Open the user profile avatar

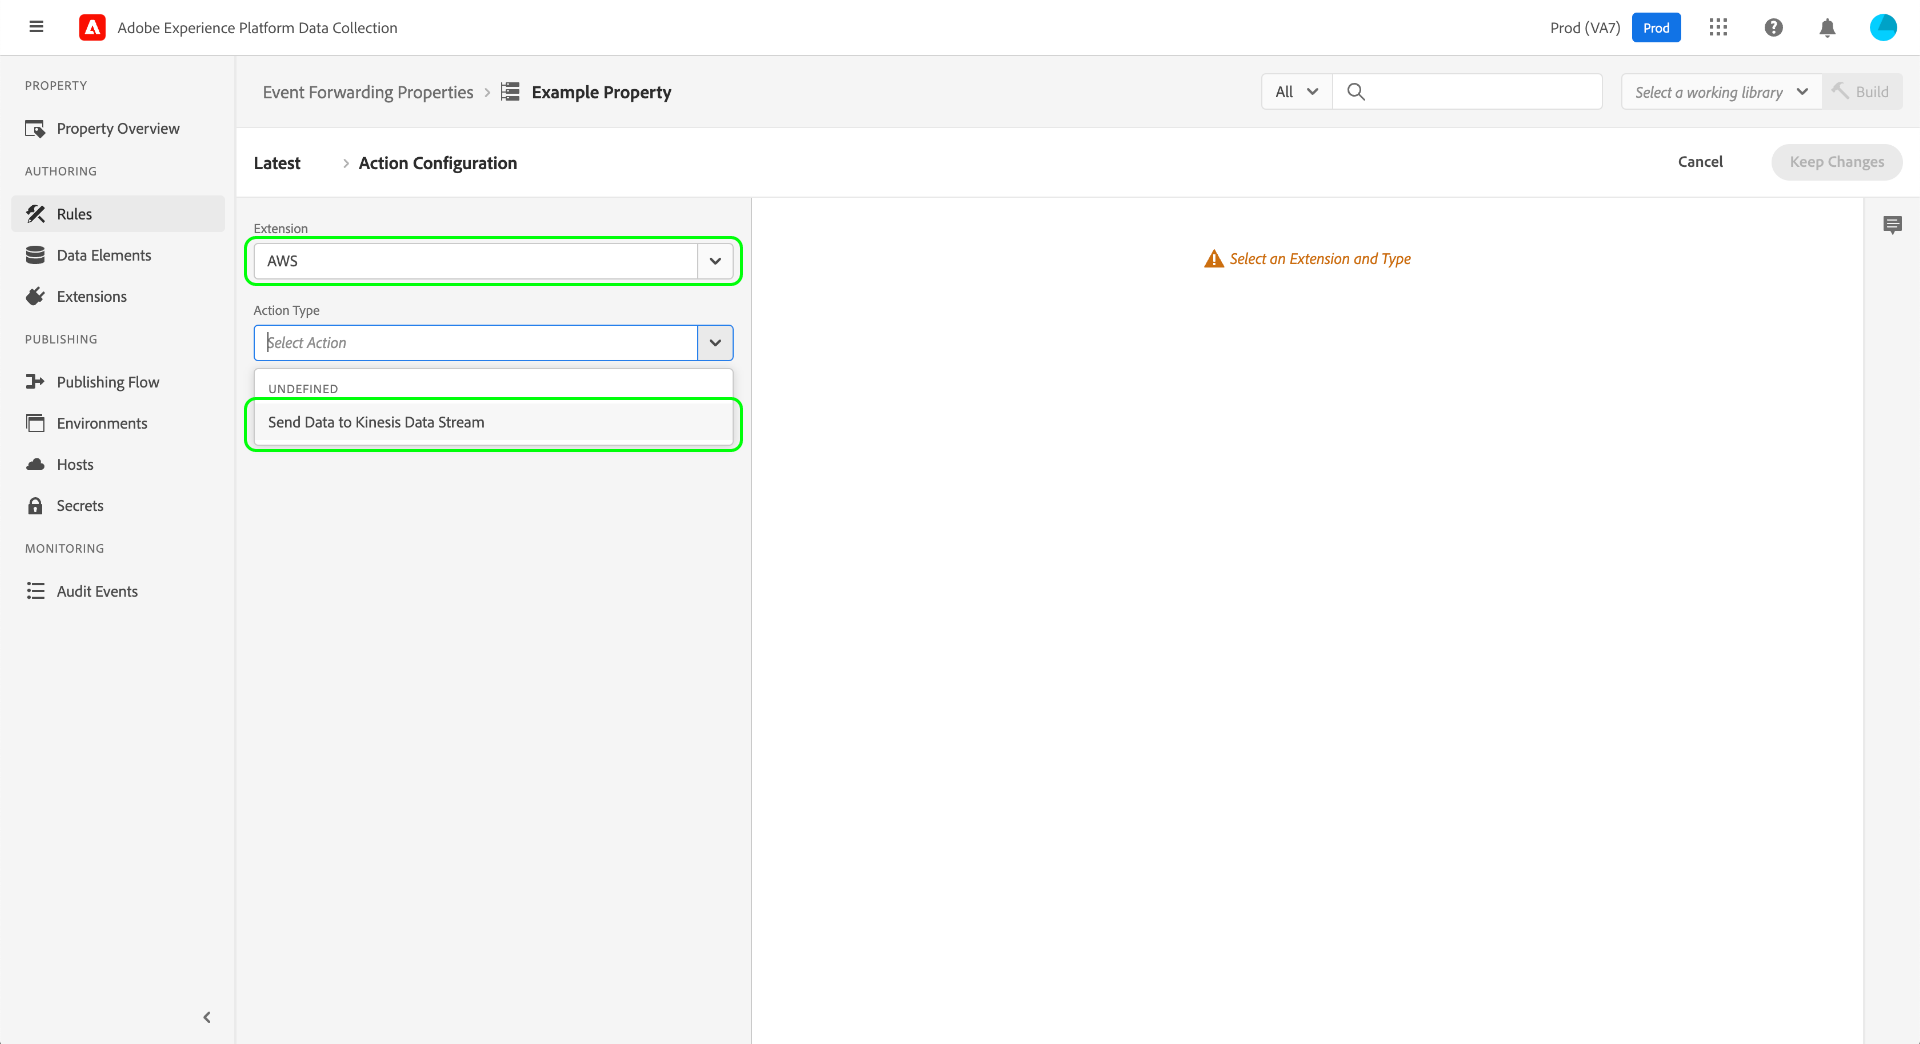tap(1883, 27)
